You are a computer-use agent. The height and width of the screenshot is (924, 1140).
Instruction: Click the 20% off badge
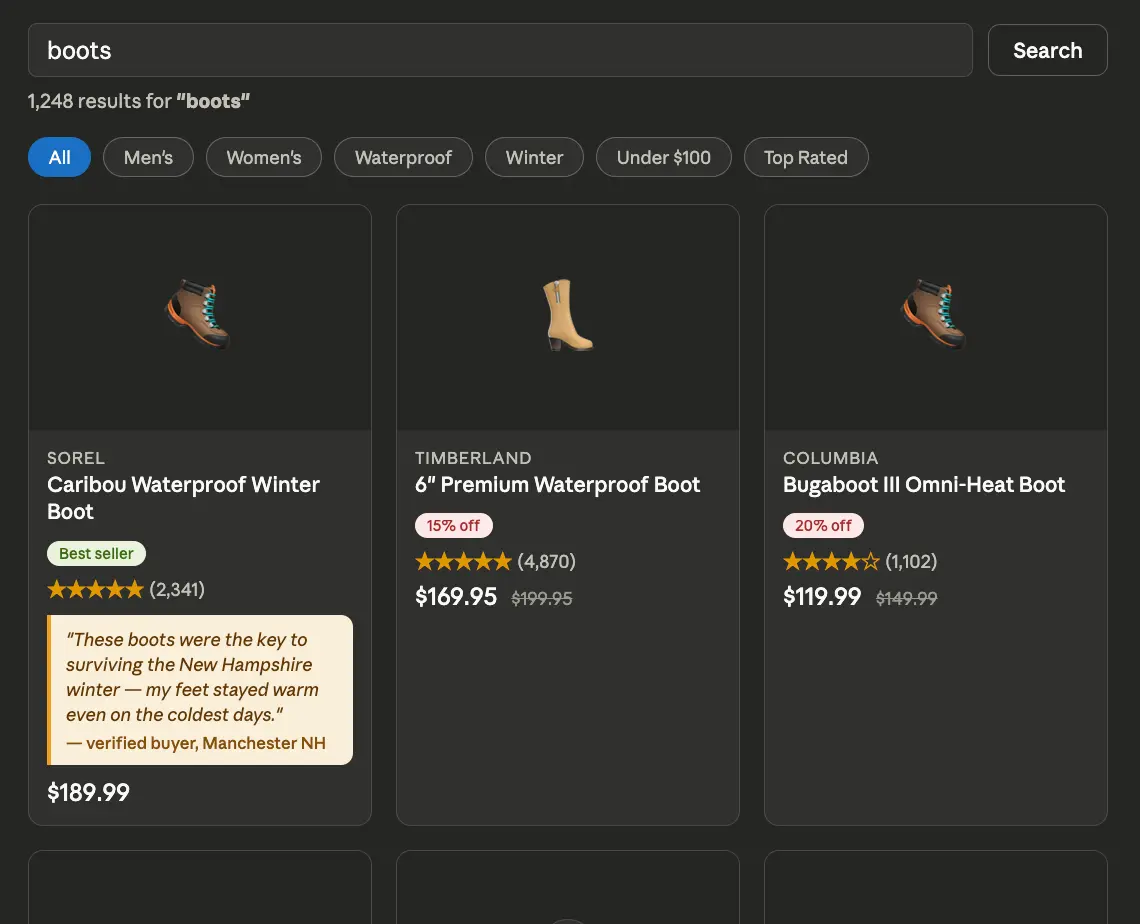coord(823,526)
